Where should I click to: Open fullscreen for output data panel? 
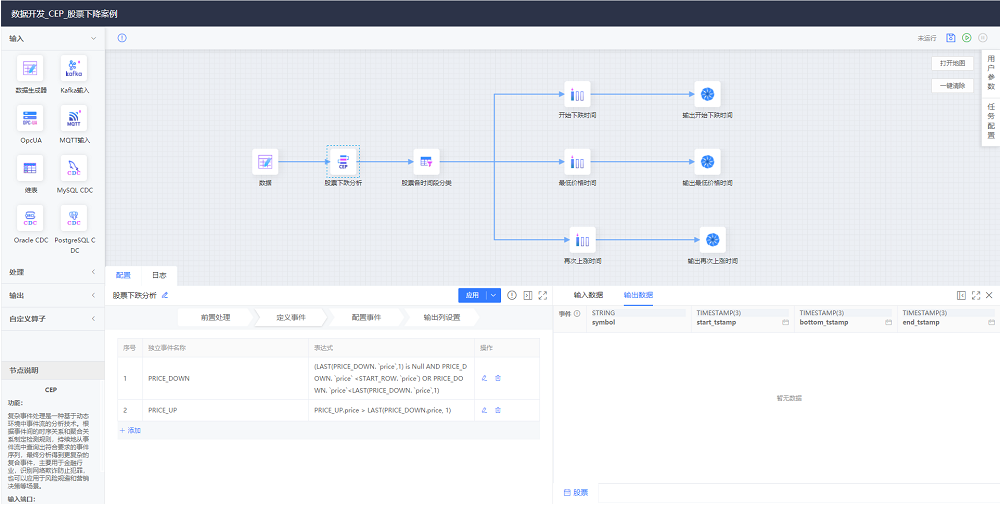pyautogui.click(x=975, y=296)
